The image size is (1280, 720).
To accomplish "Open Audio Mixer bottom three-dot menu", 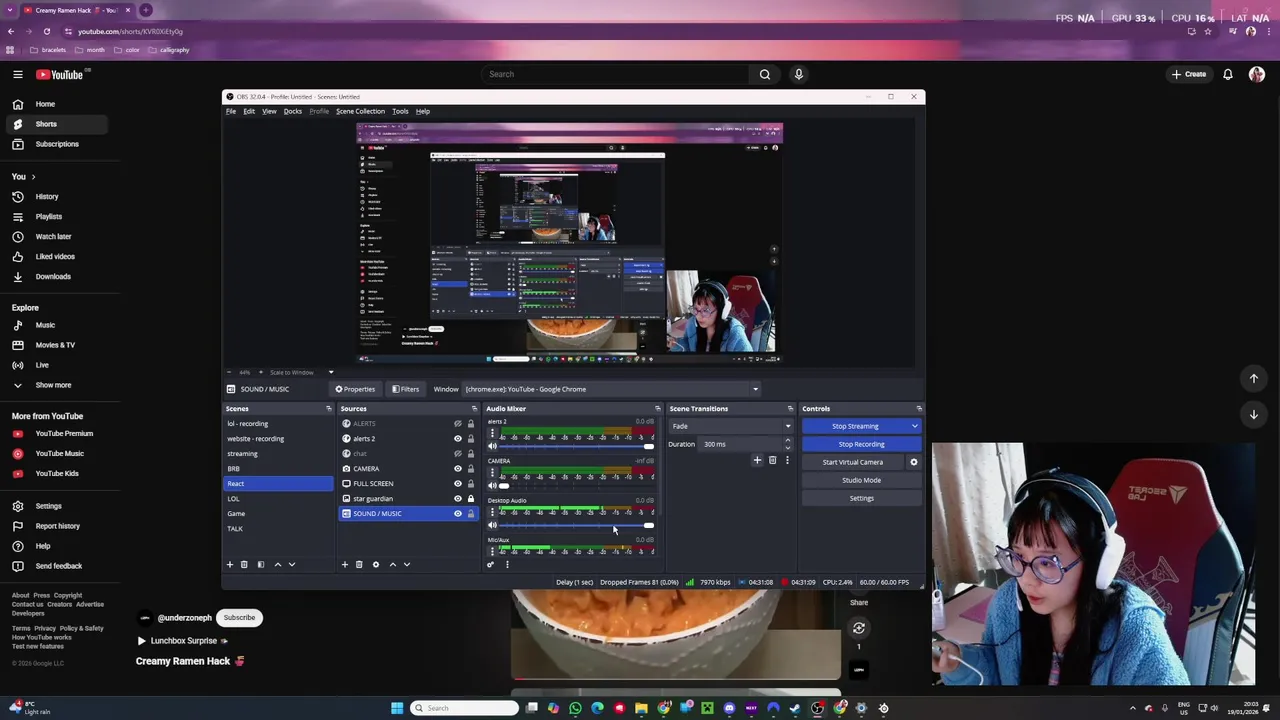I will point(507,564).
